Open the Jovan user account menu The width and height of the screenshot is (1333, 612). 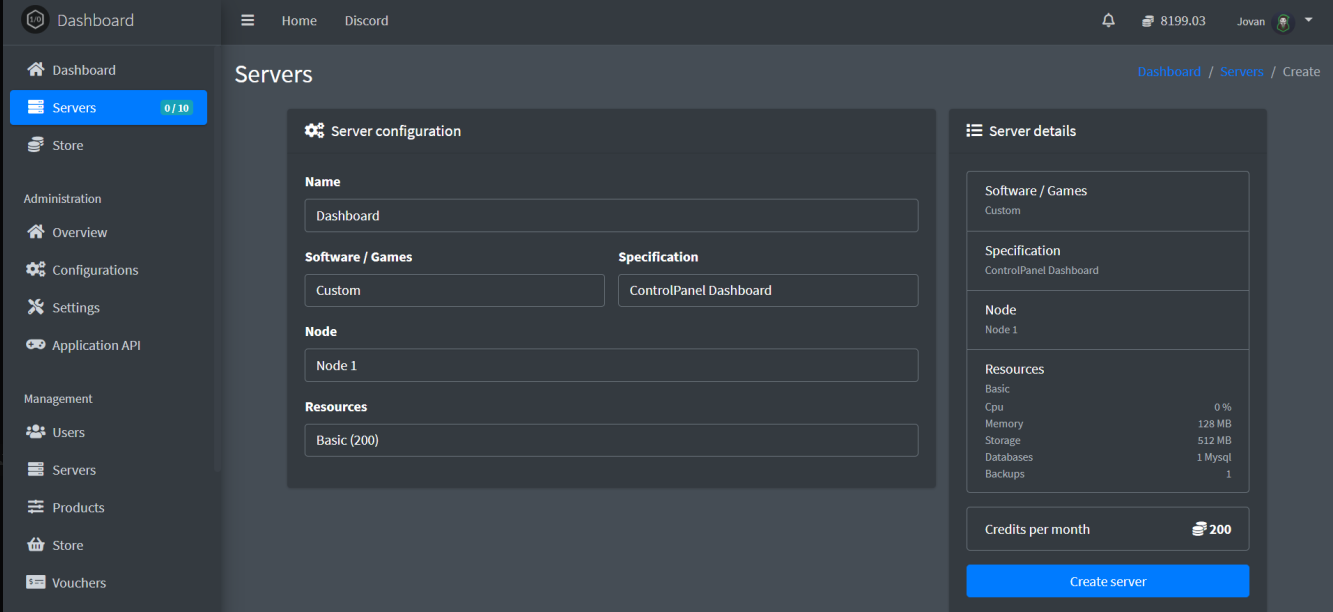click(x=1271, y=19)
